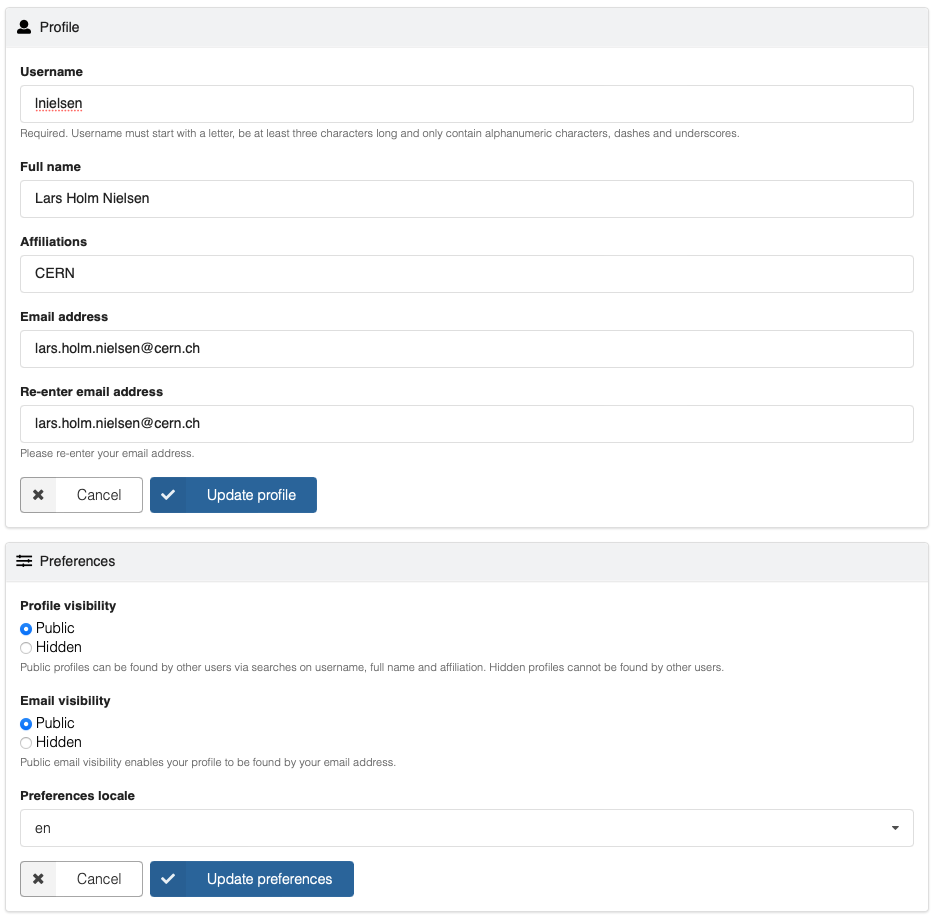Click the Affiliations field containing CERN
933x917 pixels.
point(466,274)
